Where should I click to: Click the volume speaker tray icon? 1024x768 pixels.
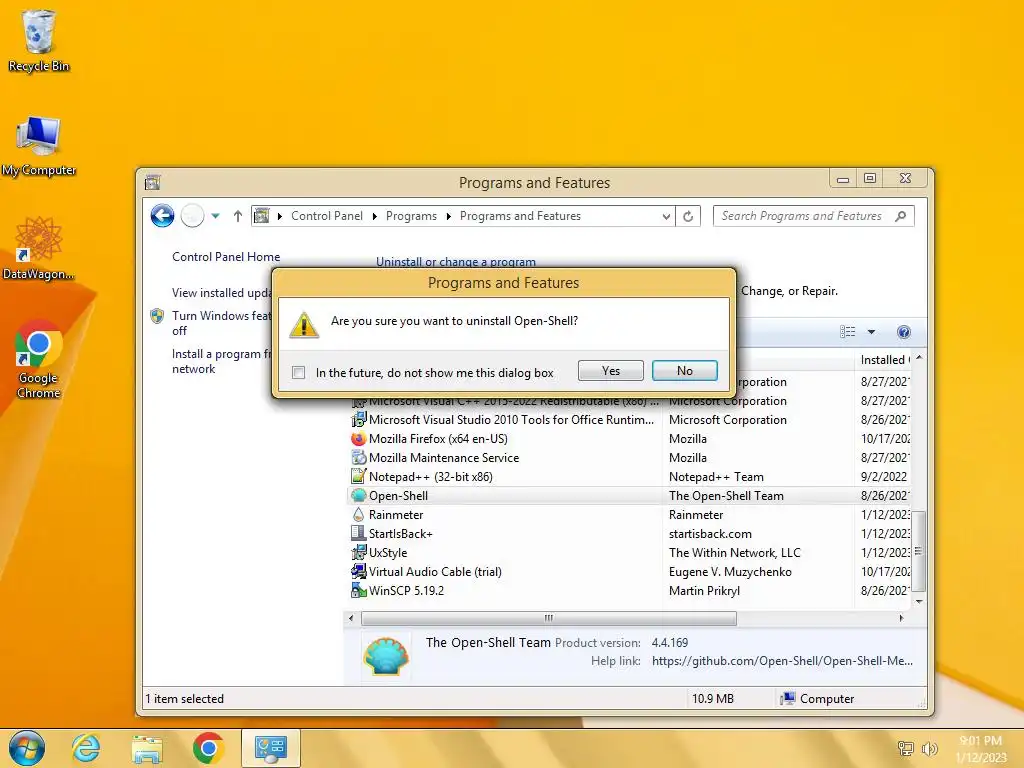(929, 748)
